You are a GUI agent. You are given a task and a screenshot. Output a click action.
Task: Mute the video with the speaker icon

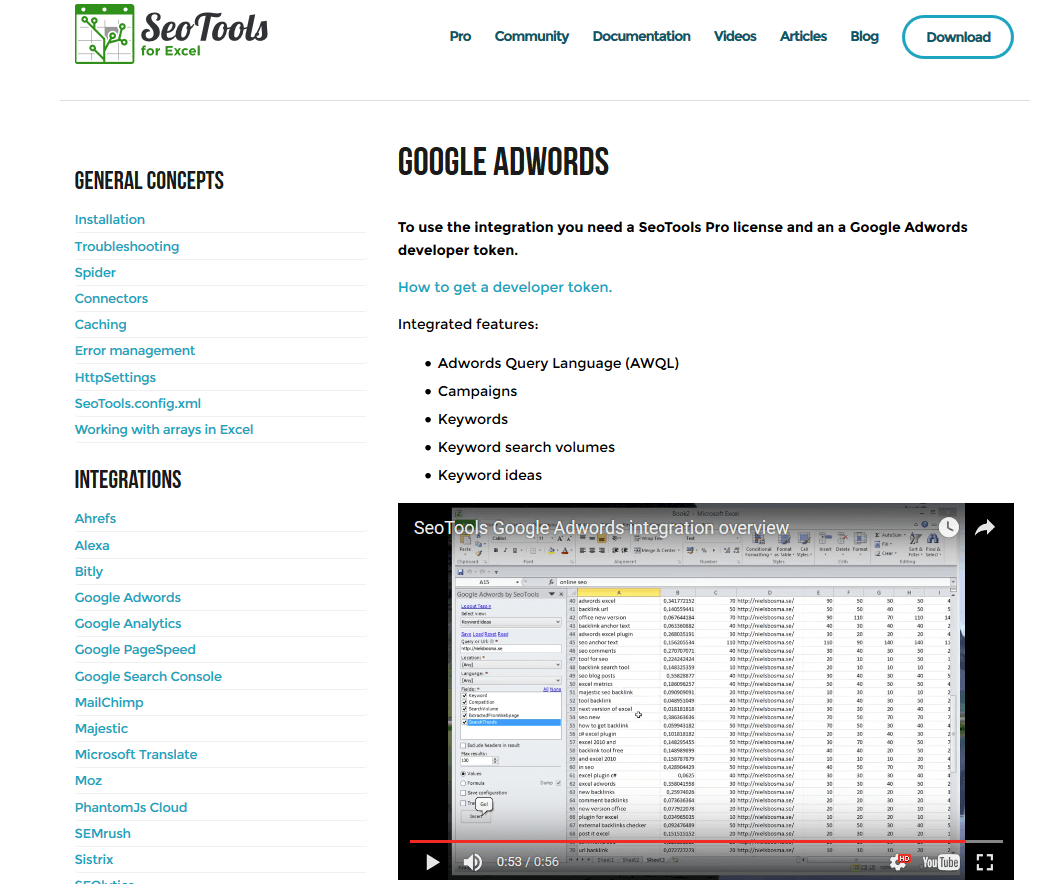[473, 862]
